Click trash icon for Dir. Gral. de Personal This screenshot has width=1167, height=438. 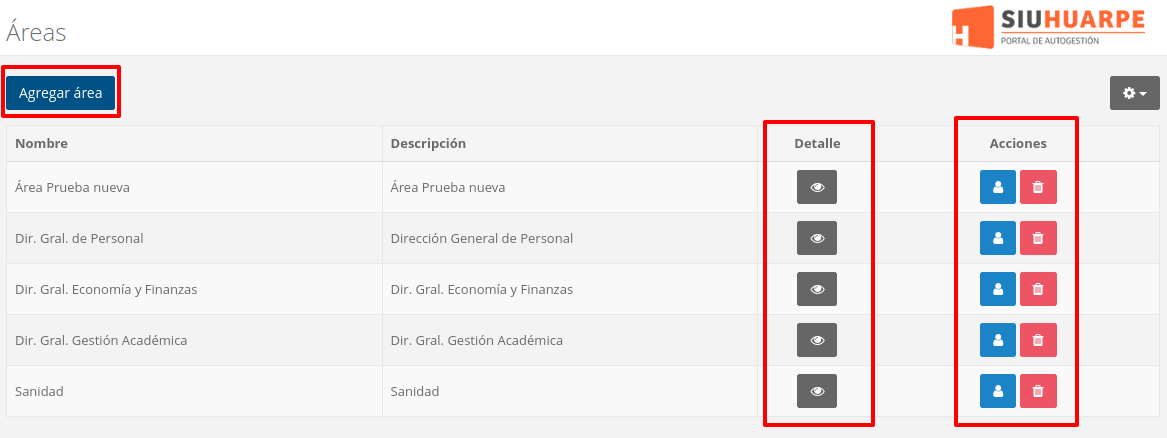(x=1038, y=238)
